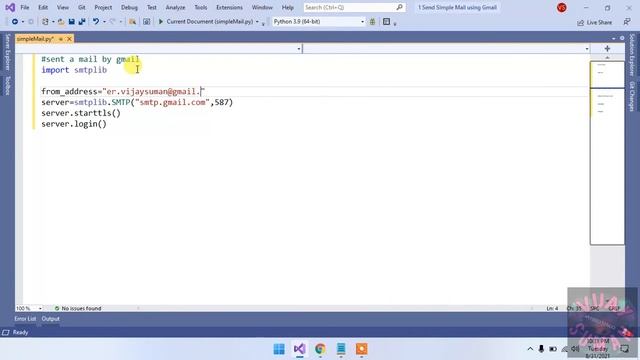Close the simpleMail.py tab

69,39
